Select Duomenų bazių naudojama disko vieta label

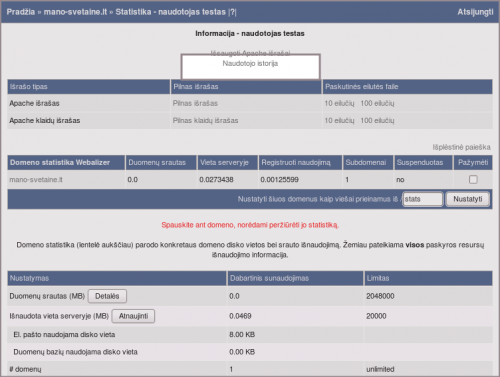75,352
